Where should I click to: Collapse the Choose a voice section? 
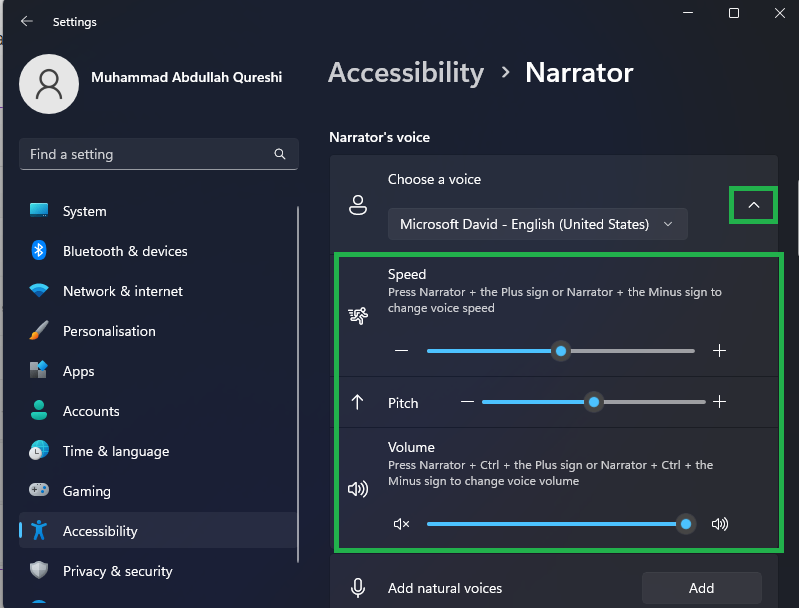pyautogui.click(x=754, y=205)
